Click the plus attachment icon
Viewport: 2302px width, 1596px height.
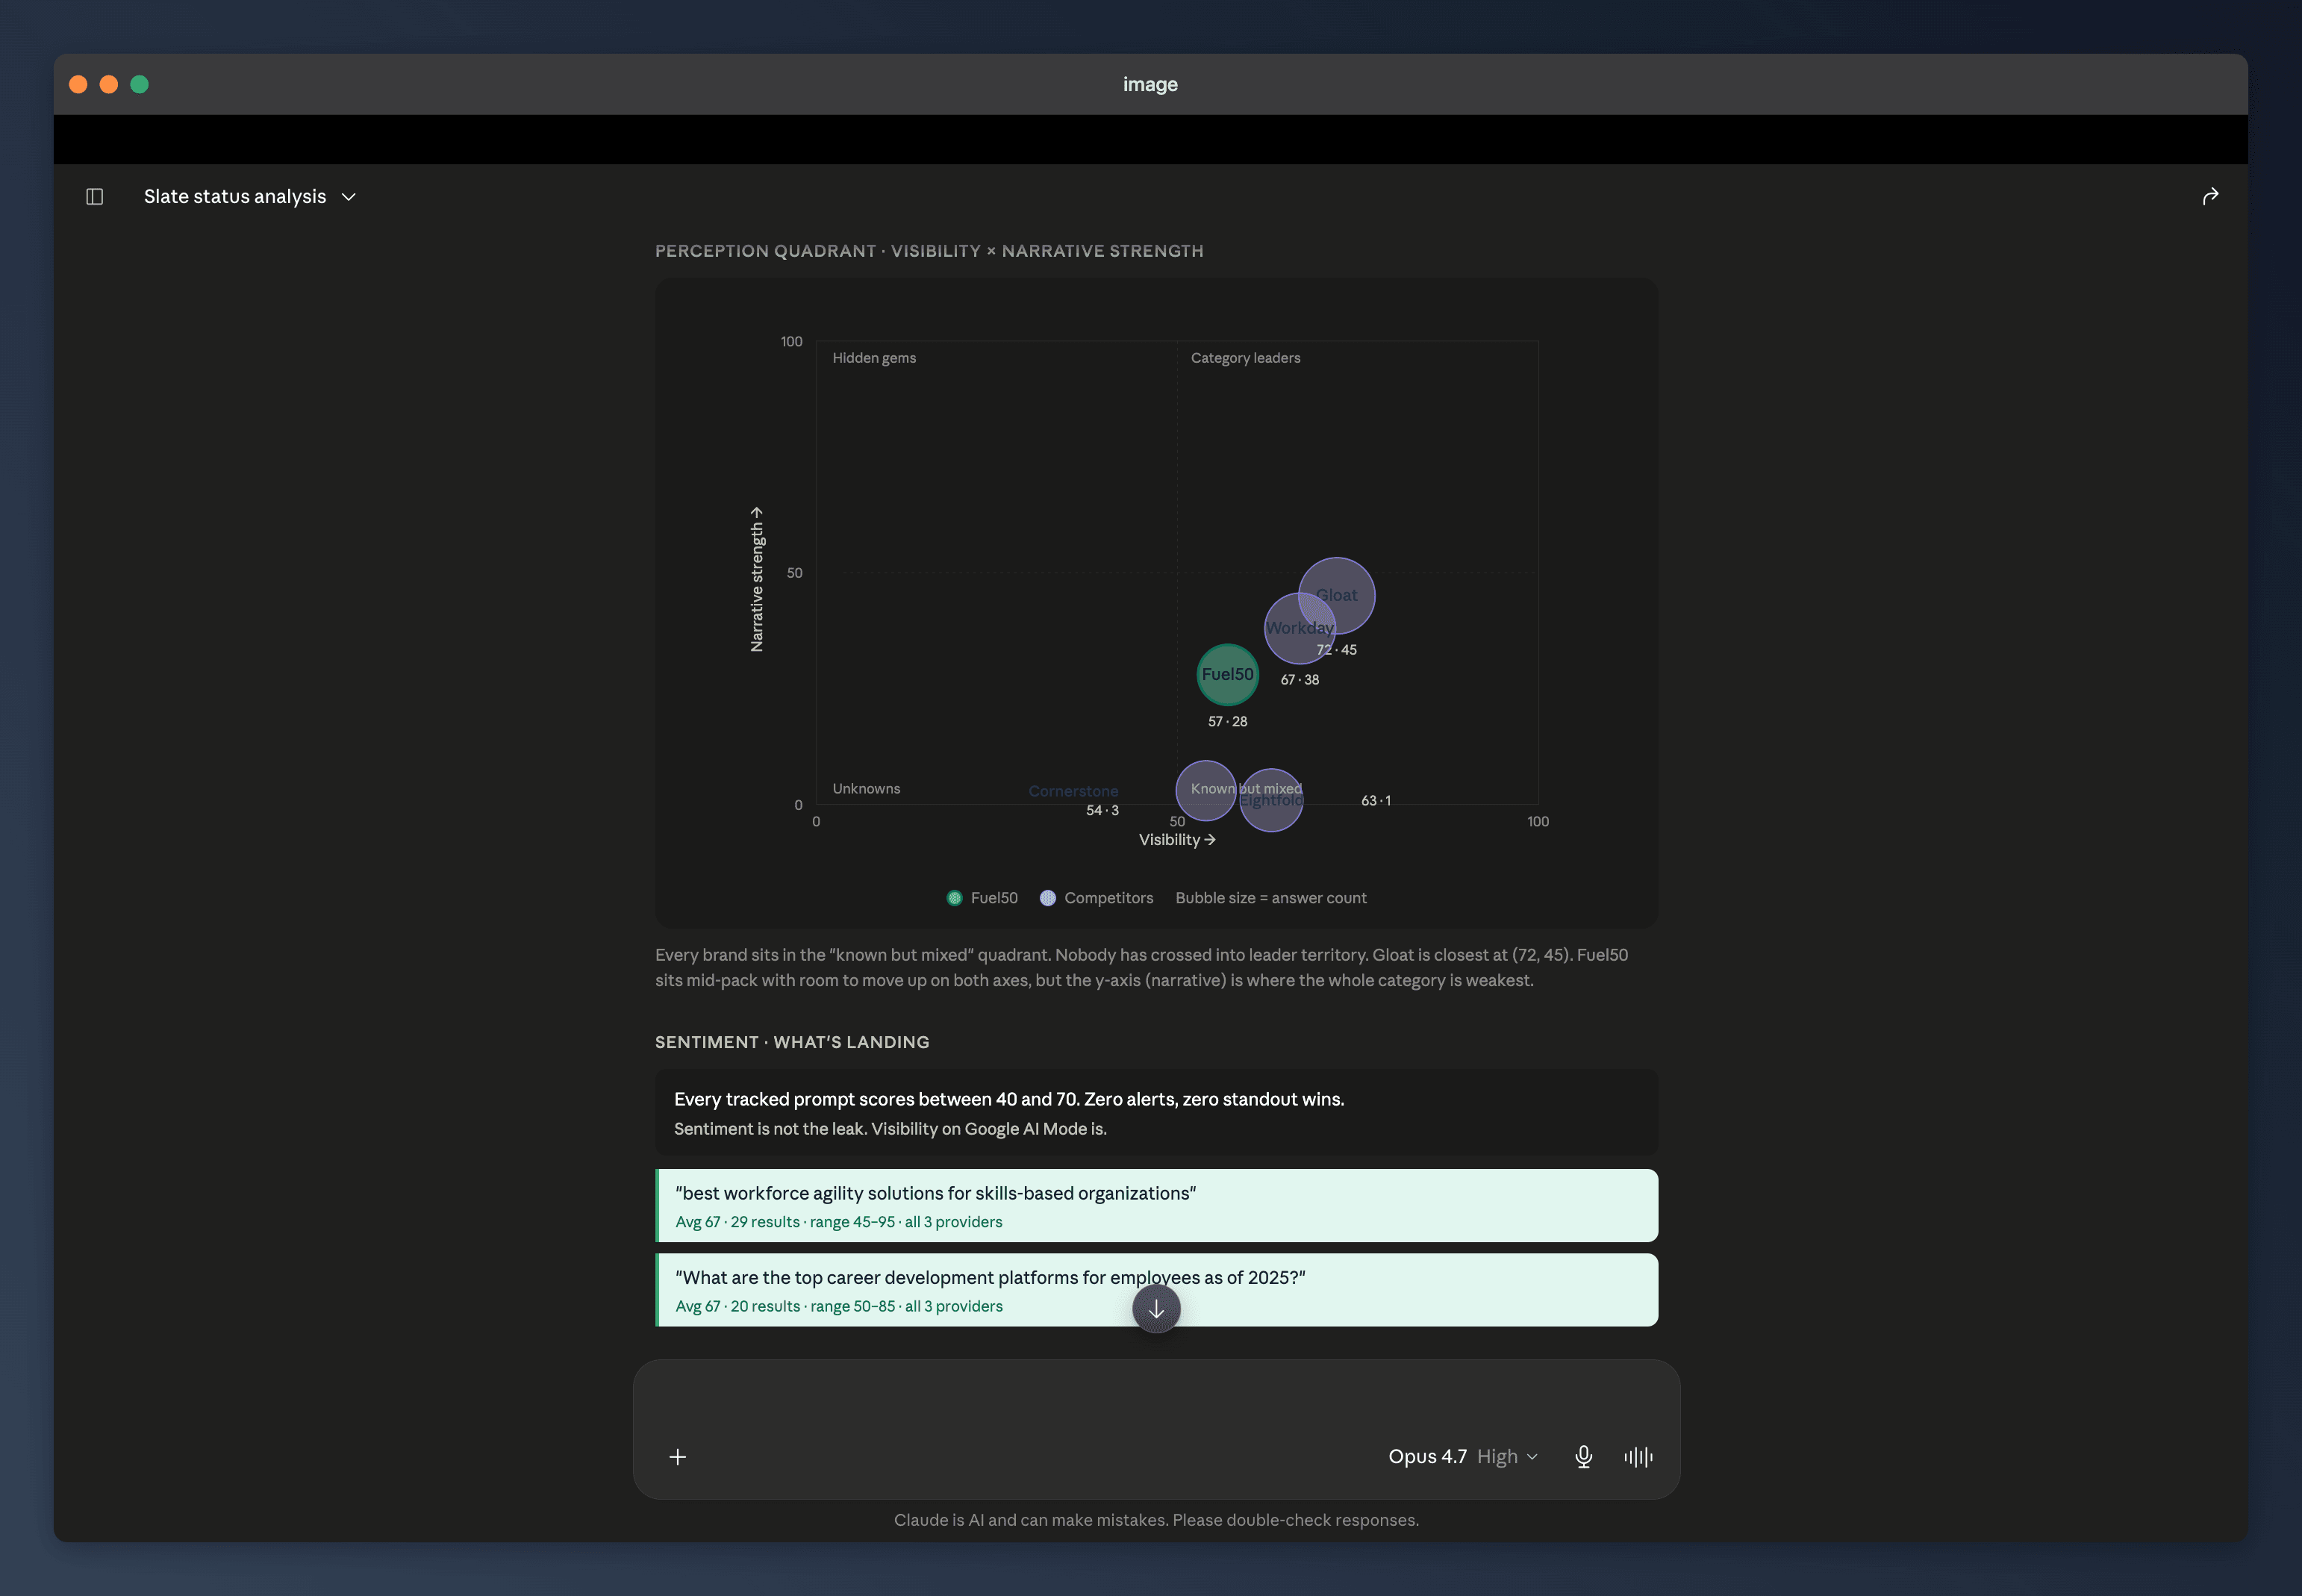(x=677, y=1457)
